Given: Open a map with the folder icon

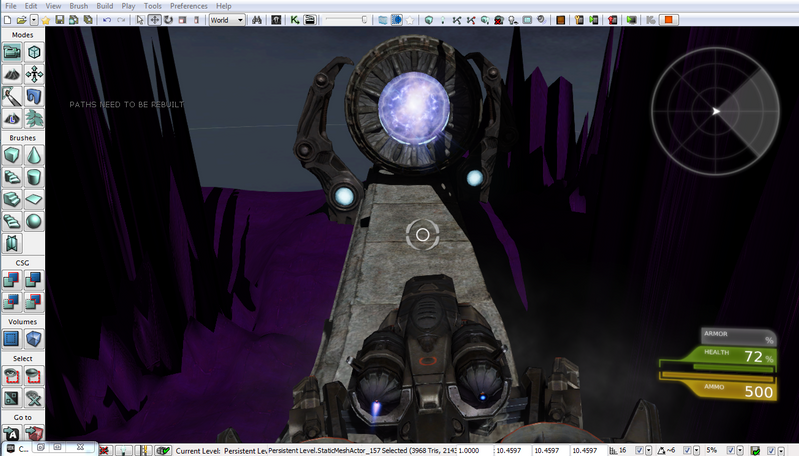Looking at the screenshot, I should (21, 20).
